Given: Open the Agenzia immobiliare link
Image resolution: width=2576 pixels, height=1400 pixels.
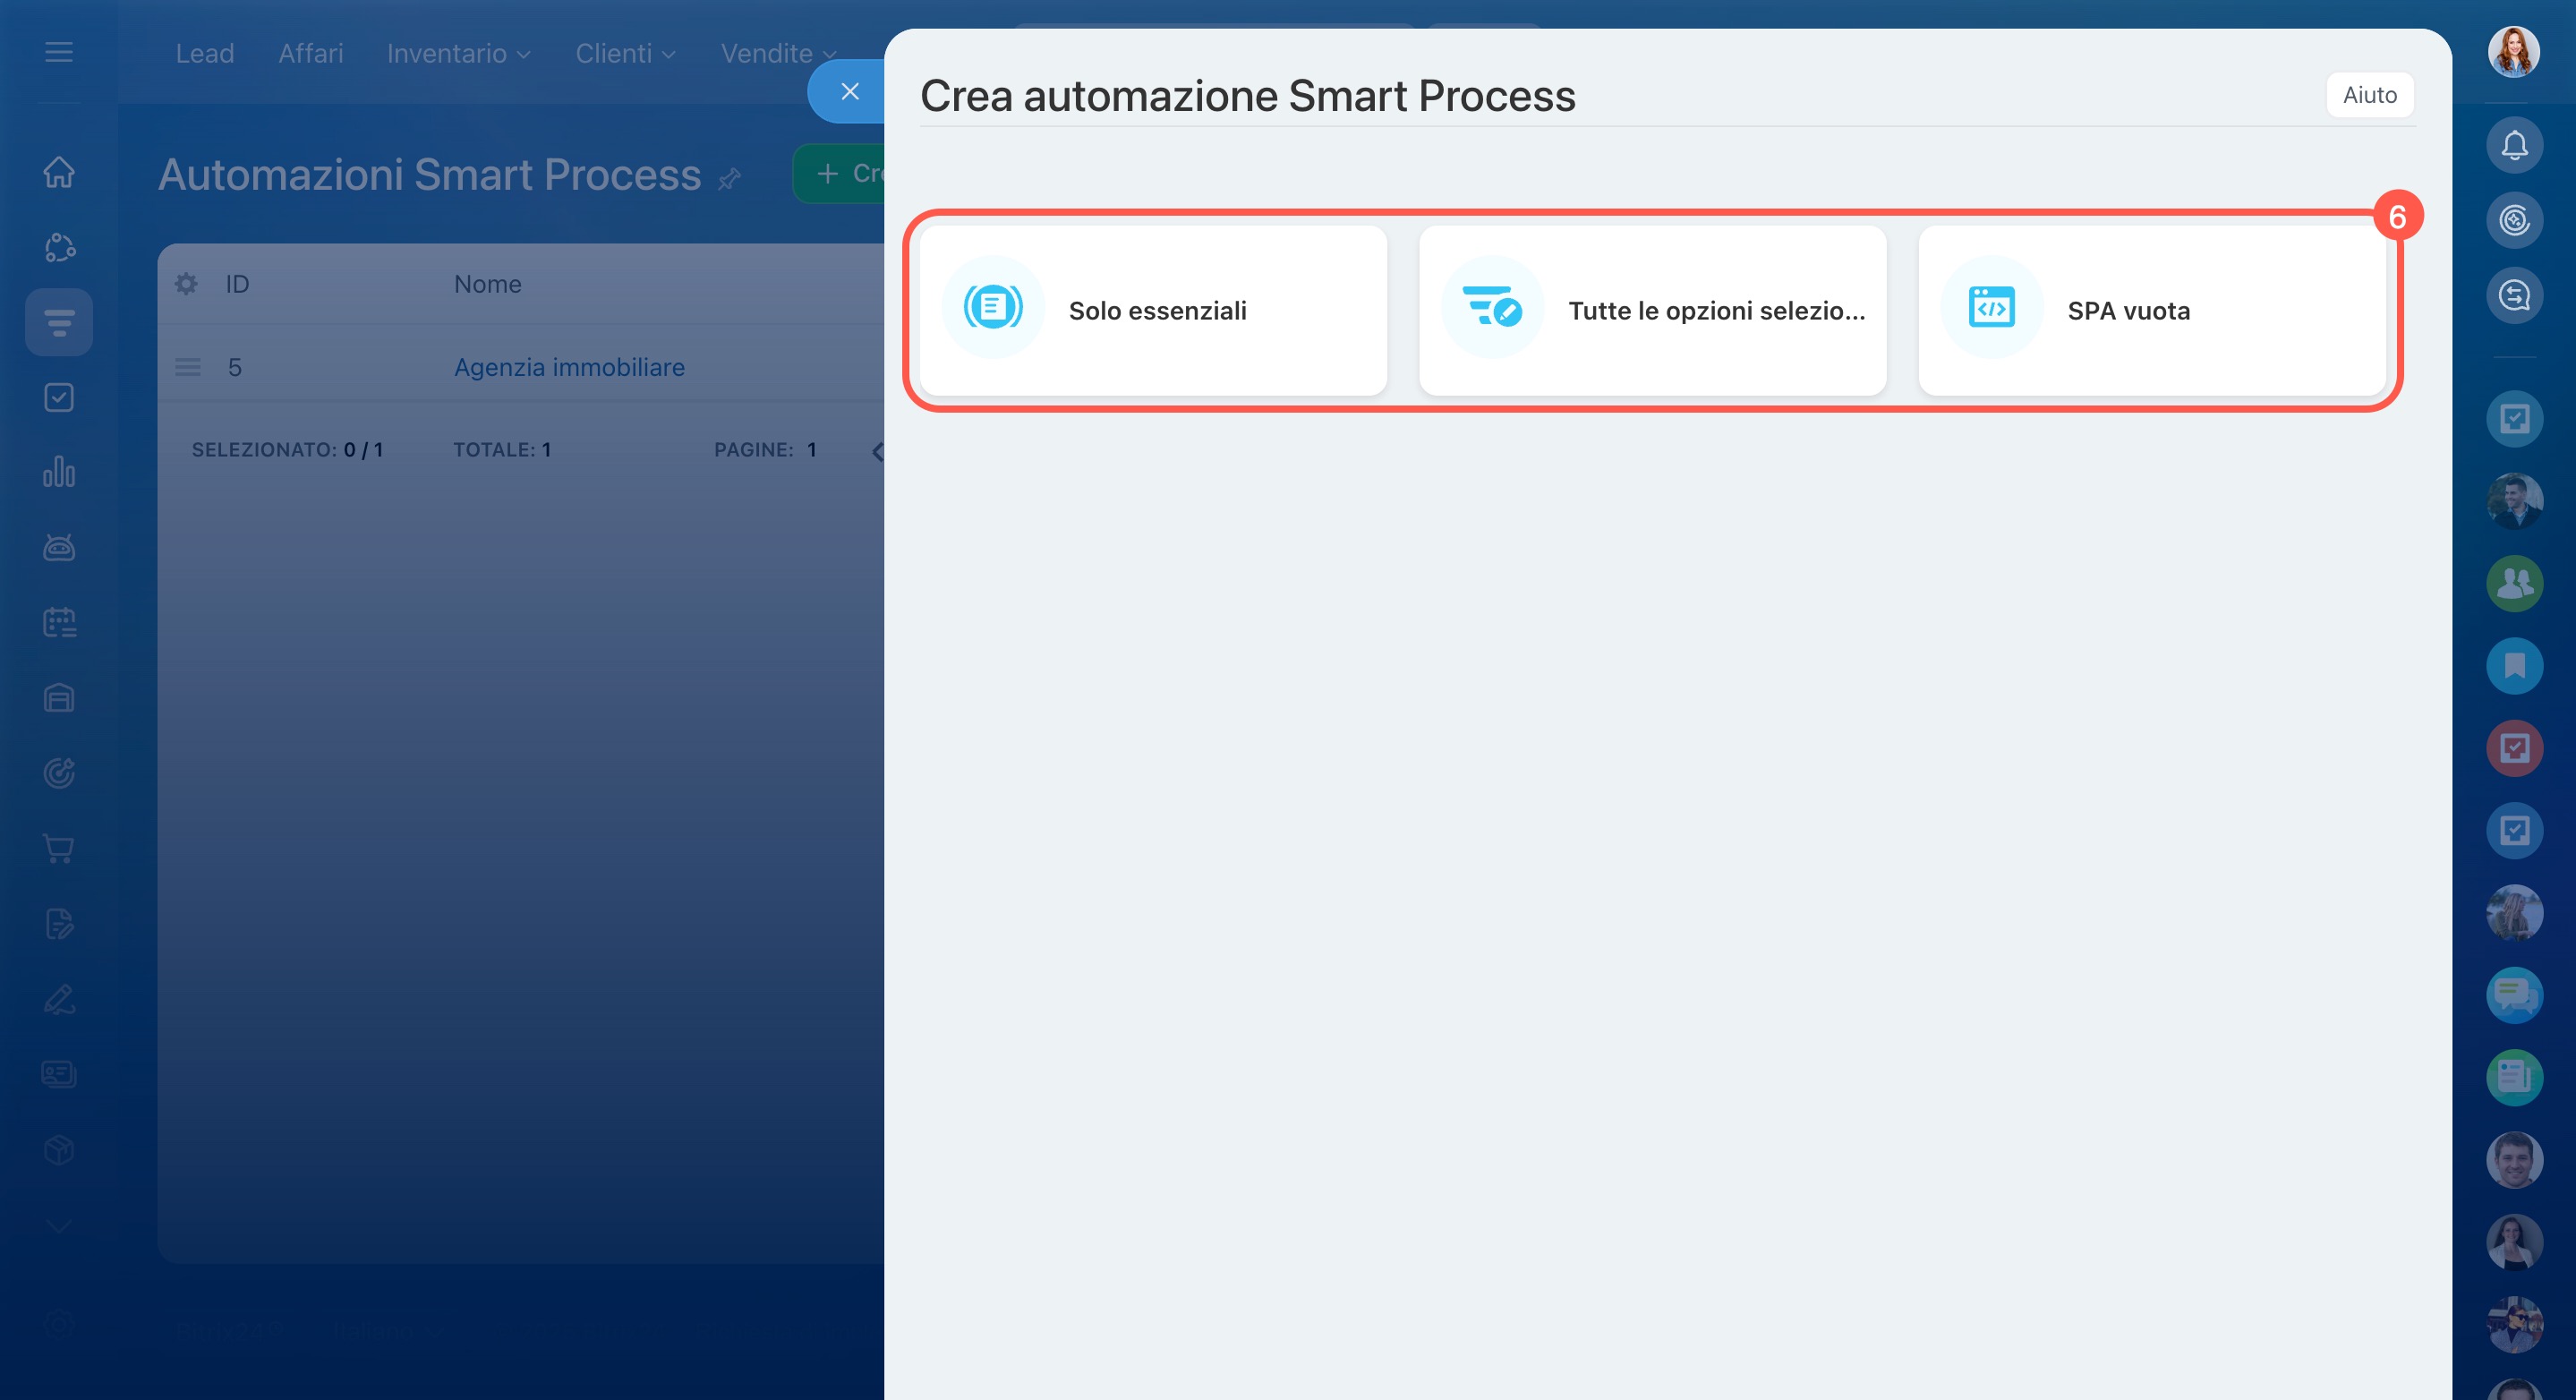Looking at the screenshot, I should [569, 367].
